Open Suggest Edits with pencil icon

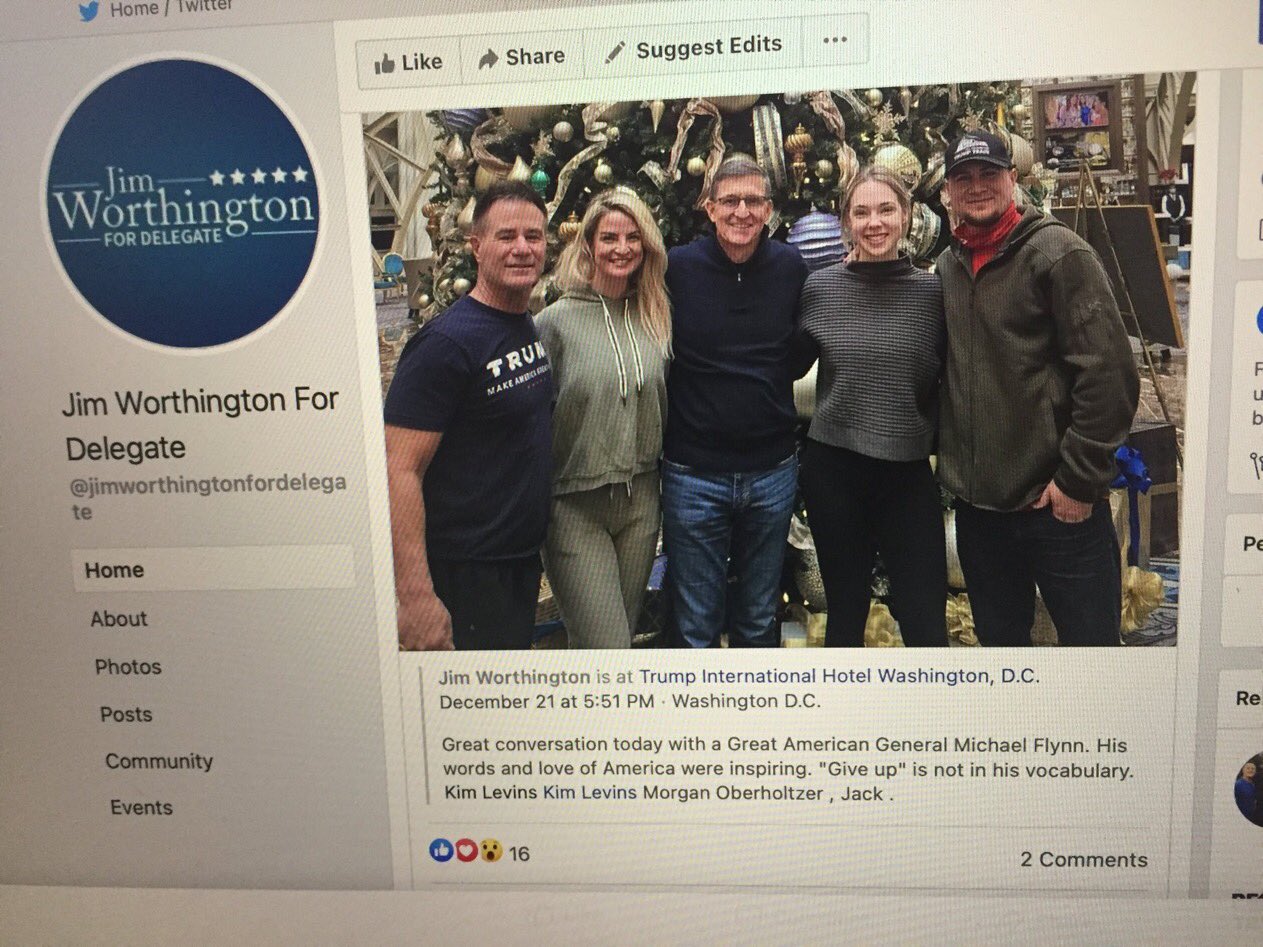pyautogui.click(x=693, y=49)
